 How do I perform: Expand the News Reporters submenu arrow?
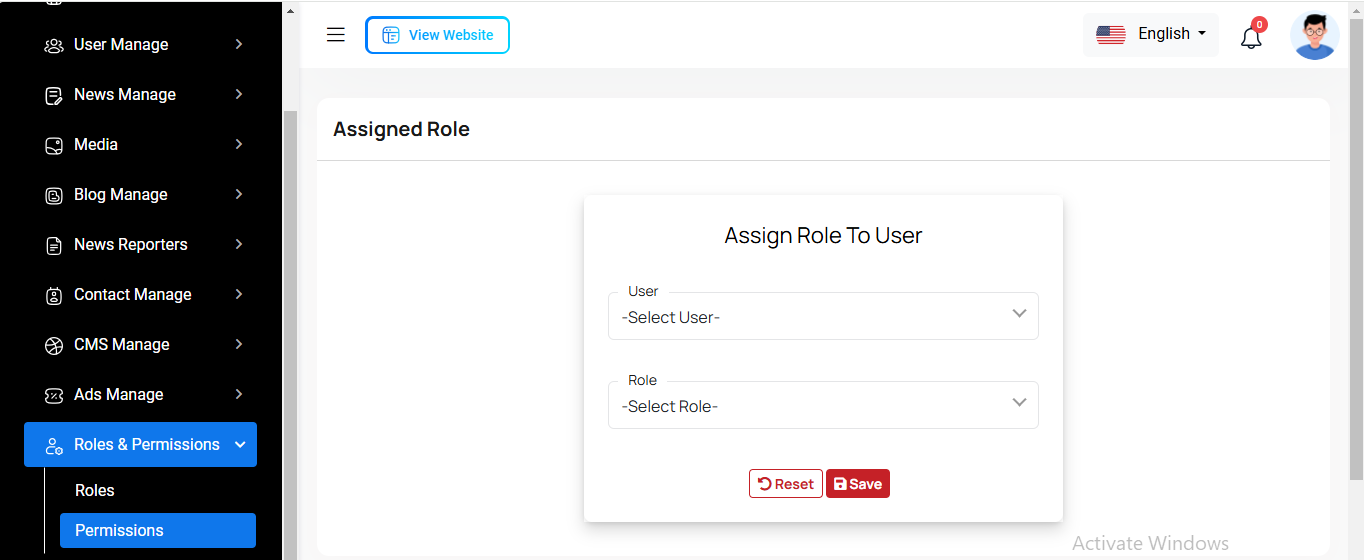(239, 244)
